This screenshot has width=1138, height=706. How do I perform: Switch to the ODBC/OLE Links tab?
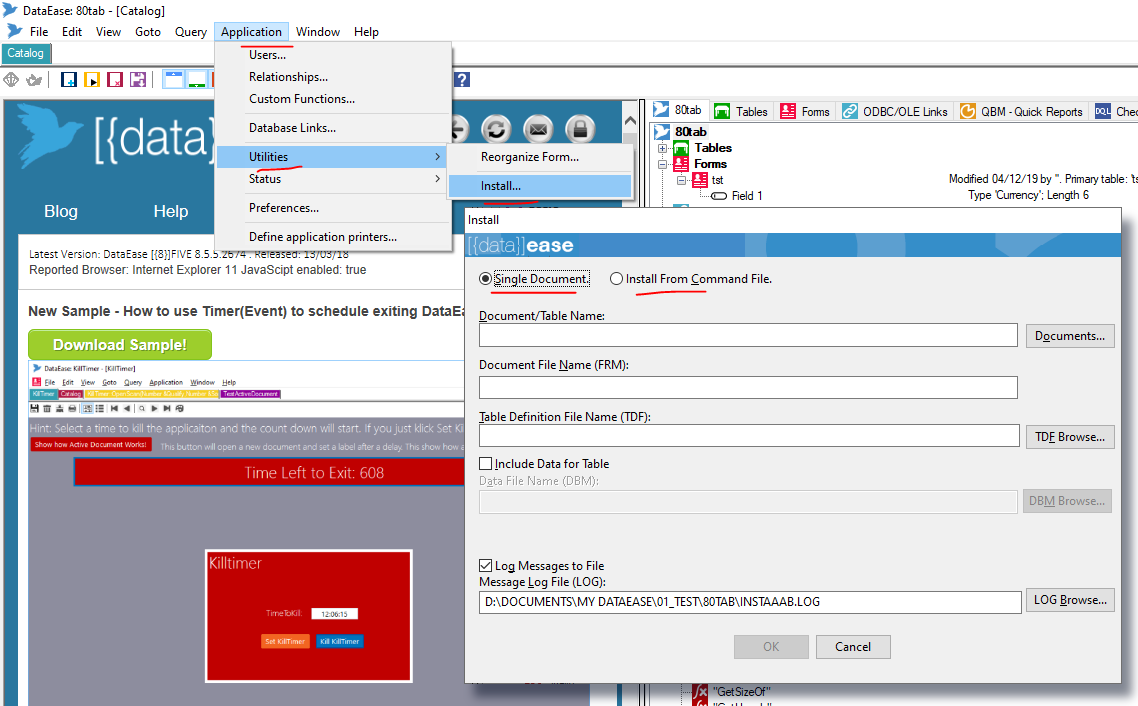coord(895,111)
